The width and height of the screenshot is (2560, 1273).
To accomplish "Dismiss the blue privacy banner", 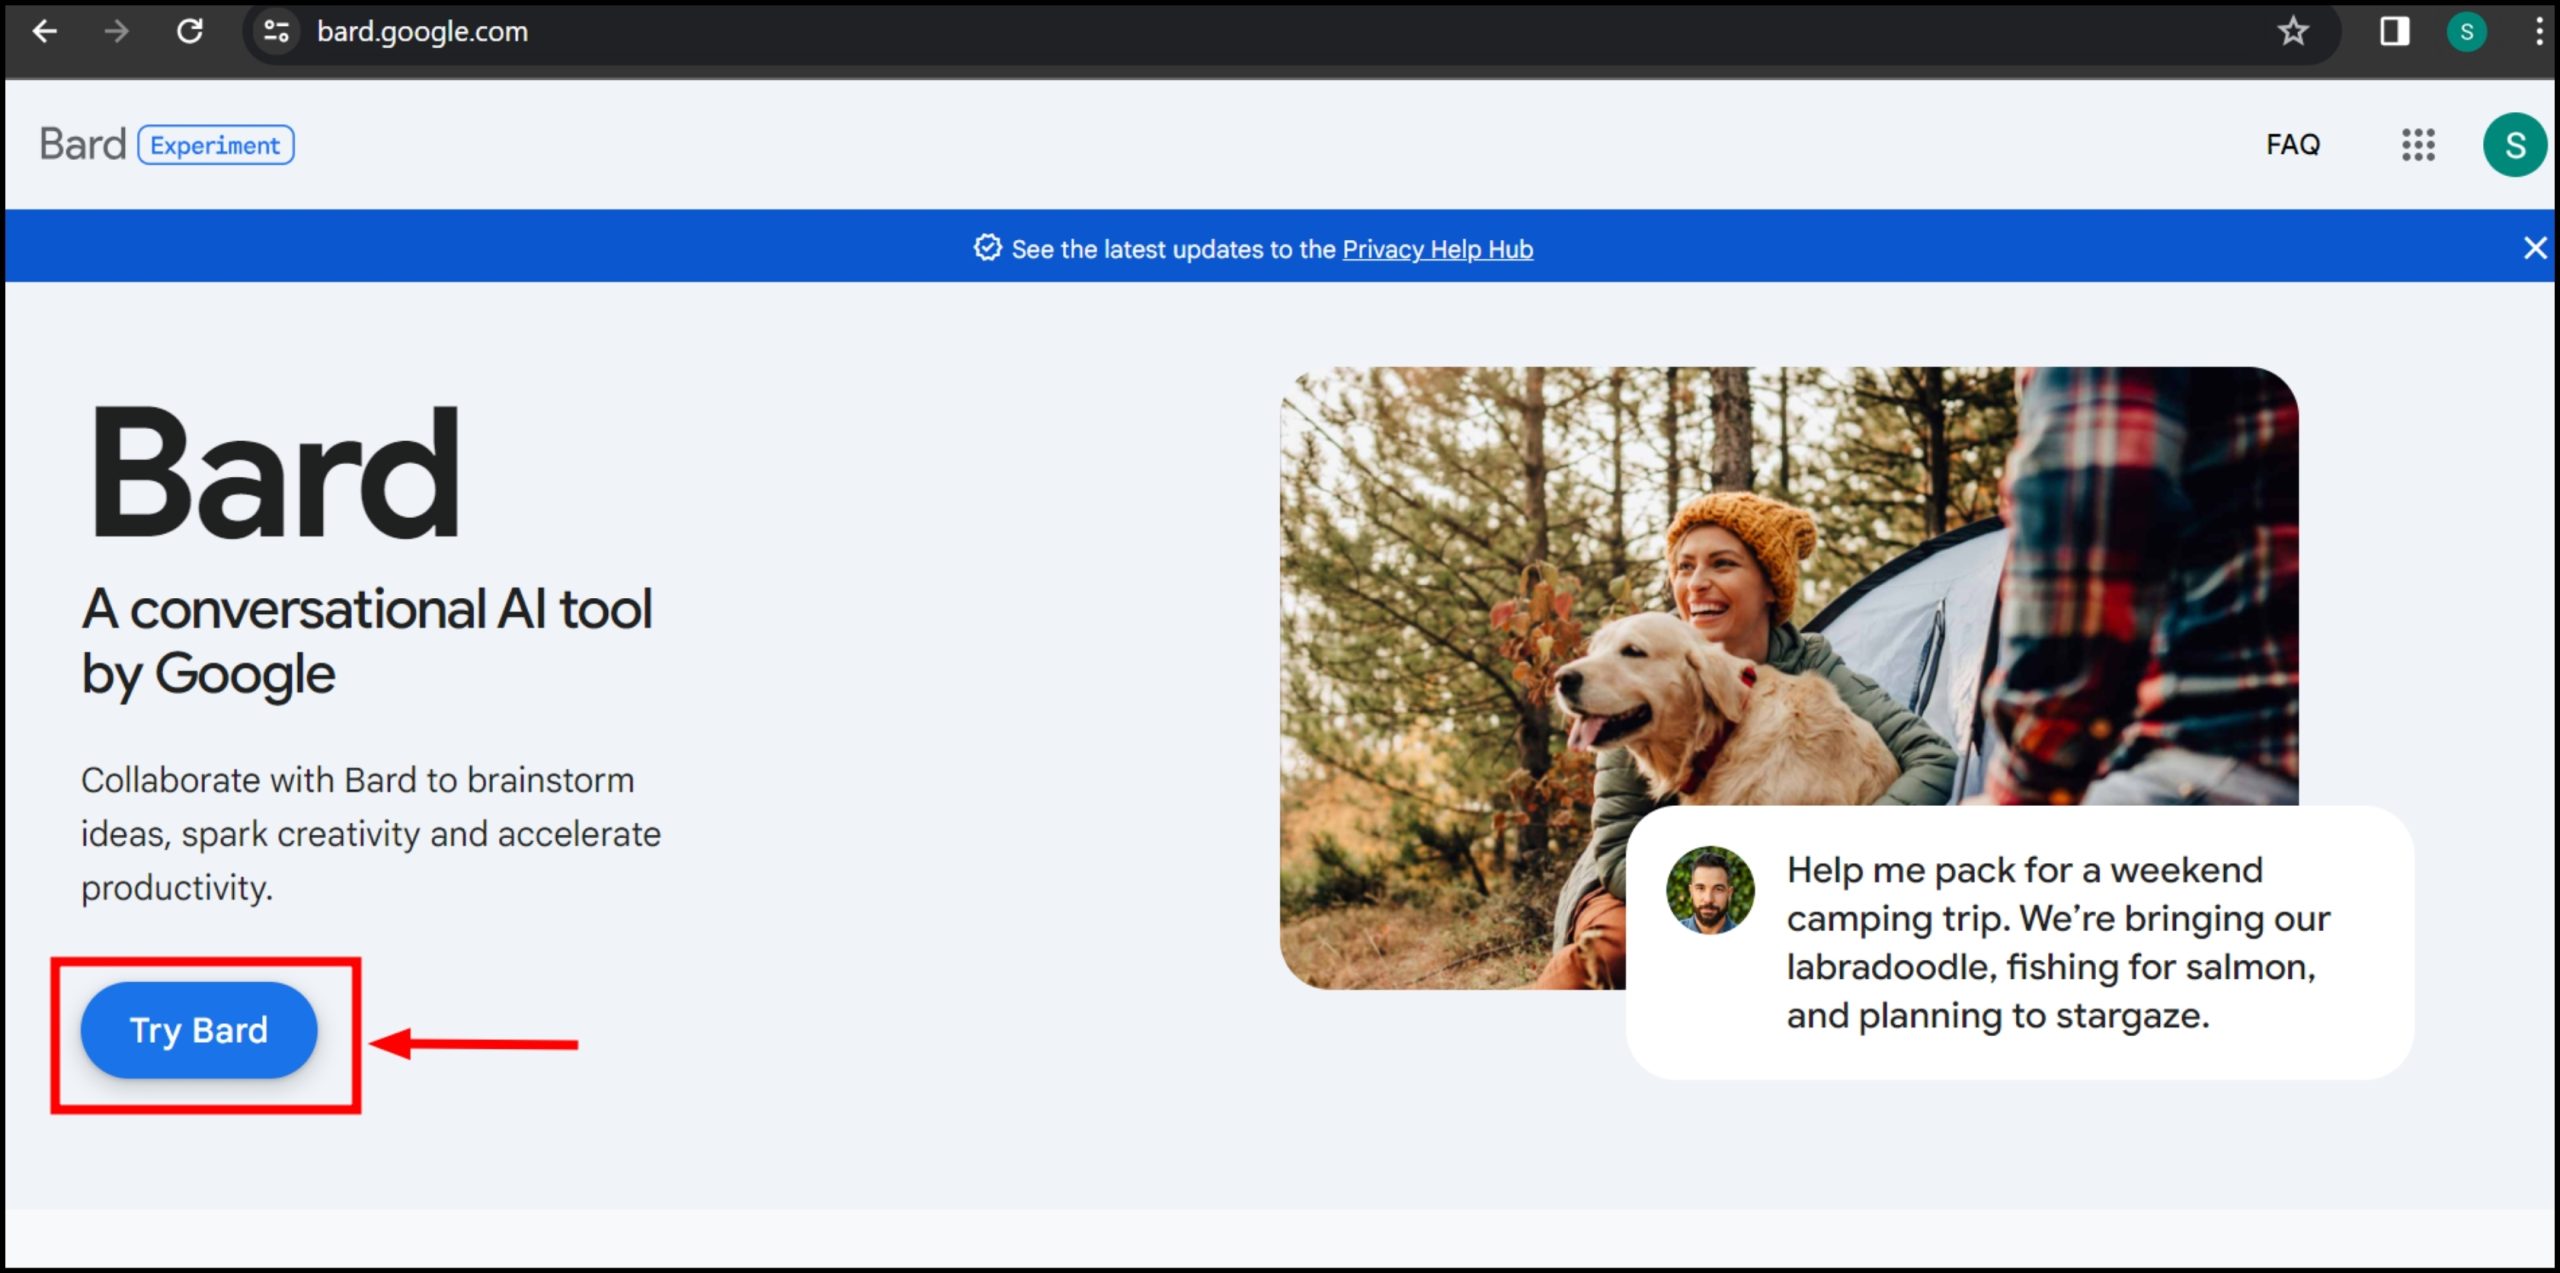I will pyautogui.click(x=2534, y=248).
